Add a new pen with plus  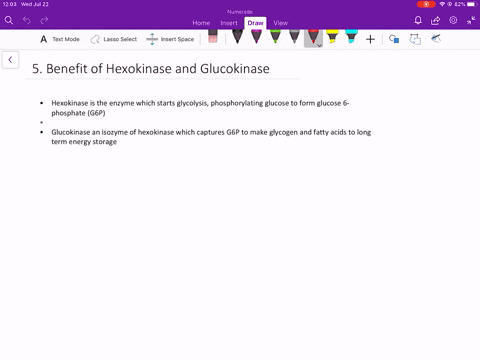pos(370,39)
